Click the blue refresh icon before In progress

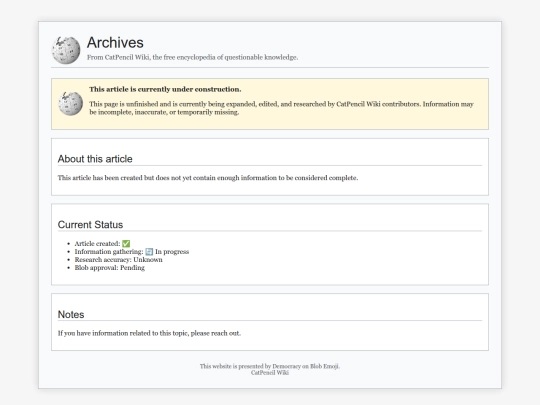click(x=149, y=252)
